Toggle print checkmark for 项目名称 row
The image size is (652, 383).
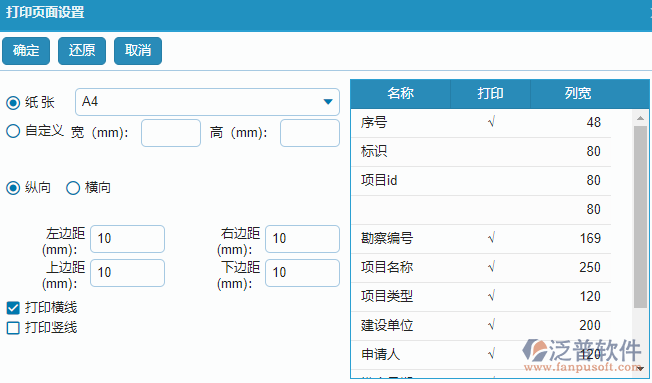[491, 267]
